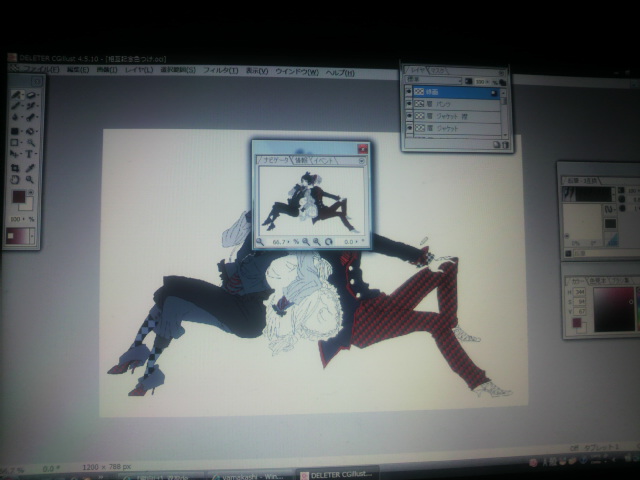Image resolution: width=640 pixels, height=480 pixels.
Task: Select the filled rectangle shape tool
Action: point(15,131)
